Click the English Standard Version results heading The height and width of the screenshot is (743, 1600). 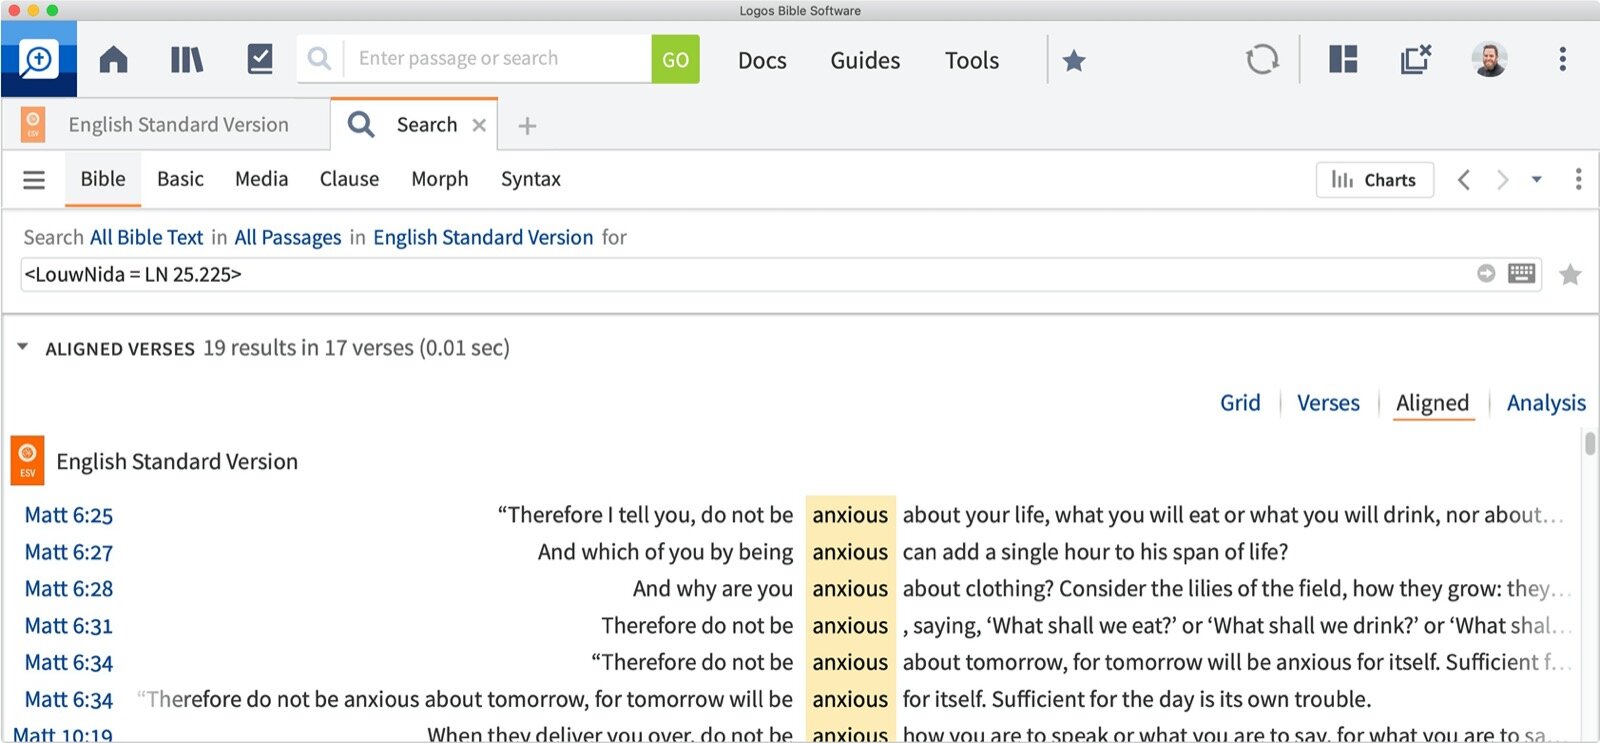pyautogui.click(x=177, y=462)
